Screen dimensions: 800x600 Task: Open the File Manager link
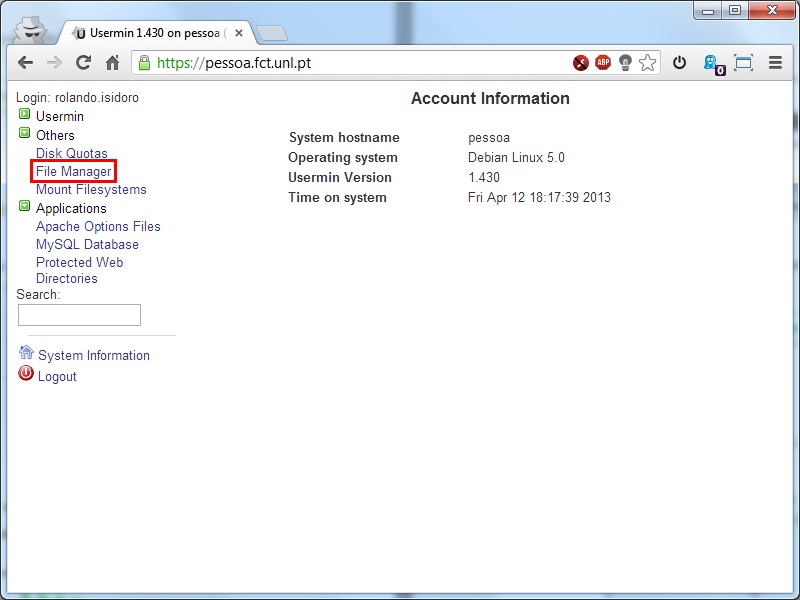(x=73, y=171)
